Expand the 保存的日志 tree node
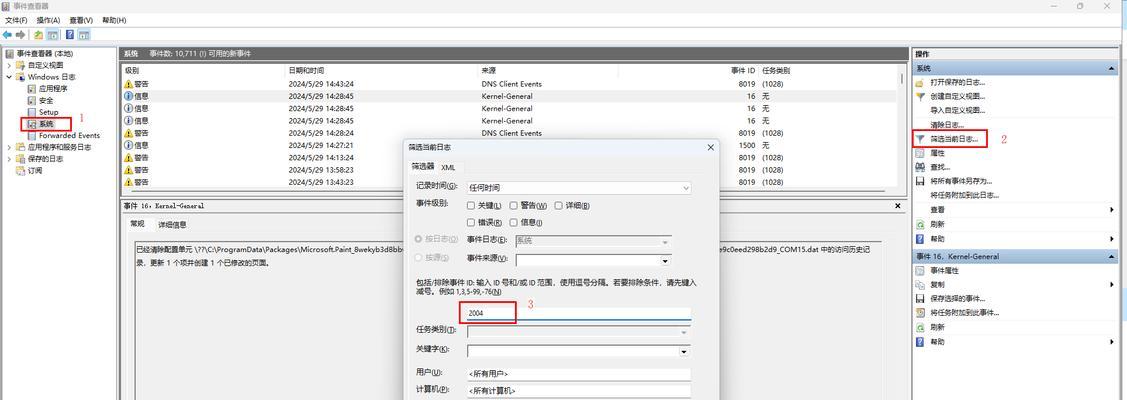The image size is (1127, 400). [x=9, y=159]
